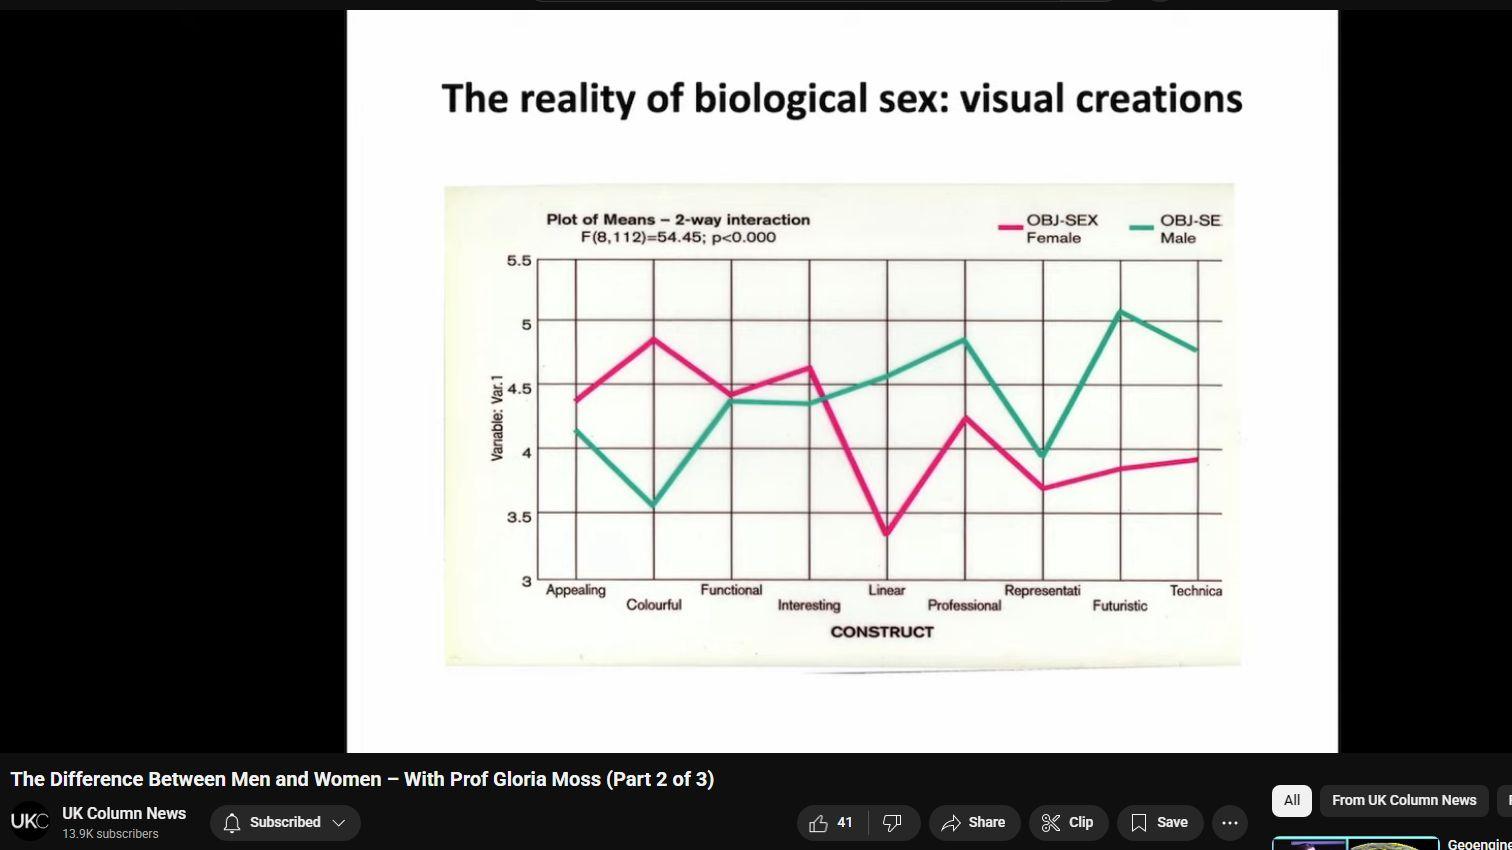This screenshot has width=1512, height=850.
Task: Click the video title text
Action: [362, 779]
